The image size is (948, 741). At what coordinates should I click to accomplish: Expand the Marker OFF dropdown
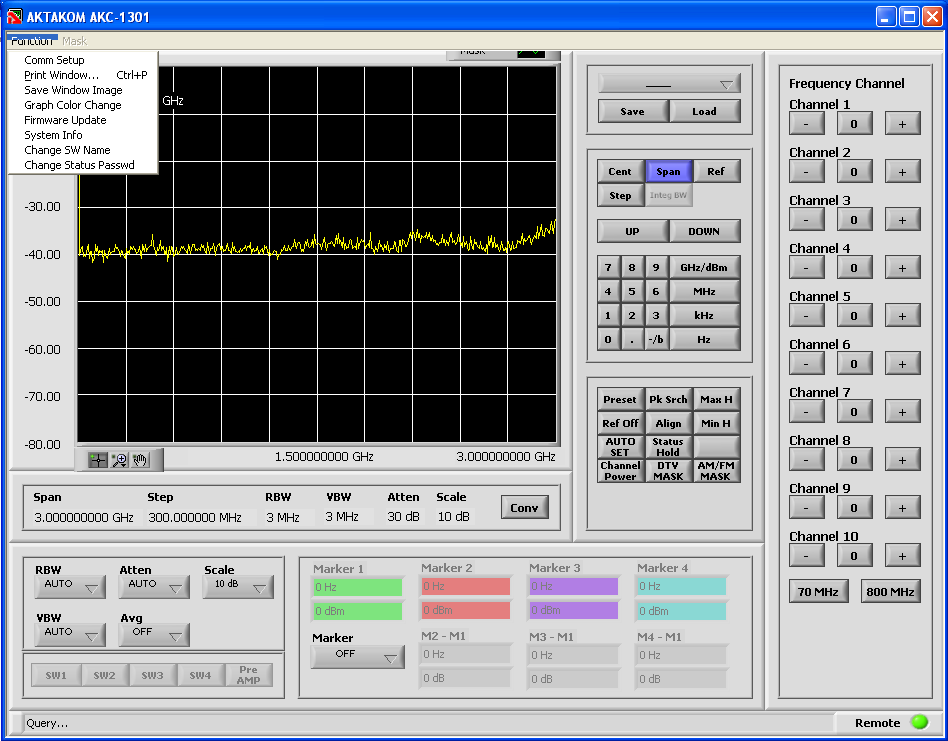pyautogui.click(x=357, y=656)
